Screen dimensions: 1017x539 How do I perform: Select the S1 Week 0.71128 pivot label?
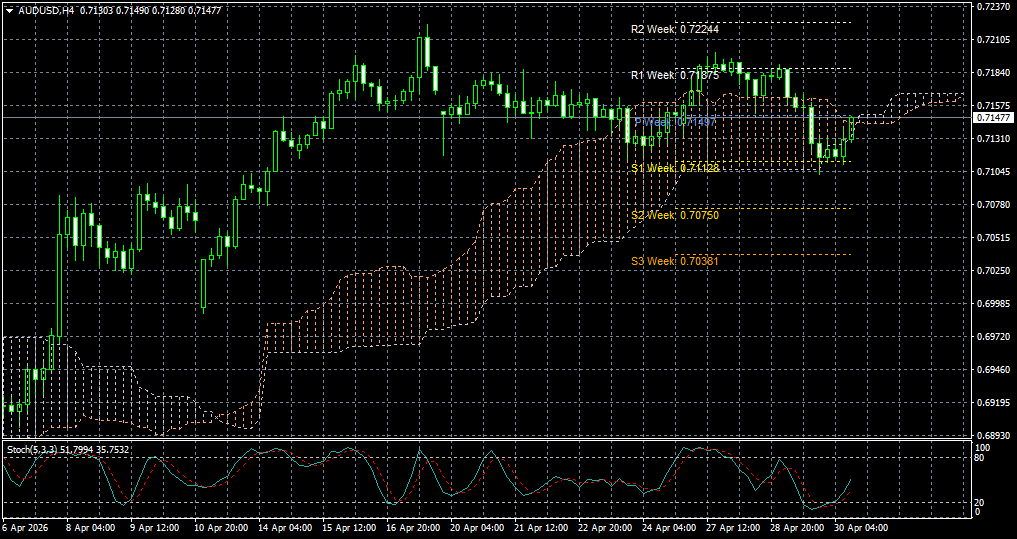(675, 168)
